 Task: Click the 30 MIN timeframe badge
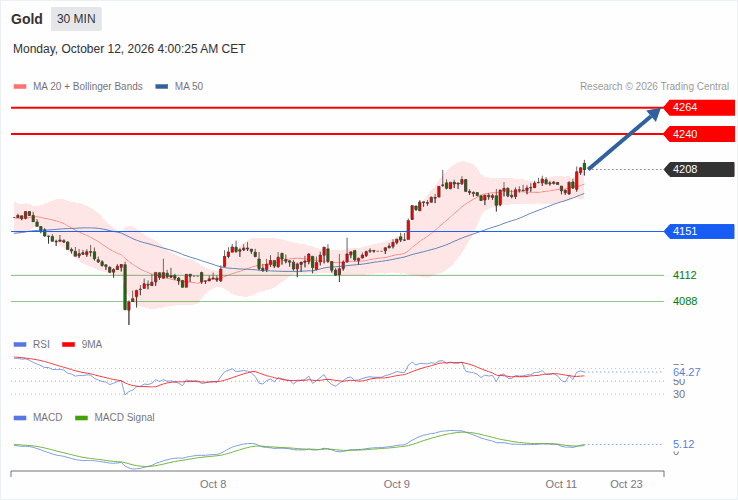point(76,19)
